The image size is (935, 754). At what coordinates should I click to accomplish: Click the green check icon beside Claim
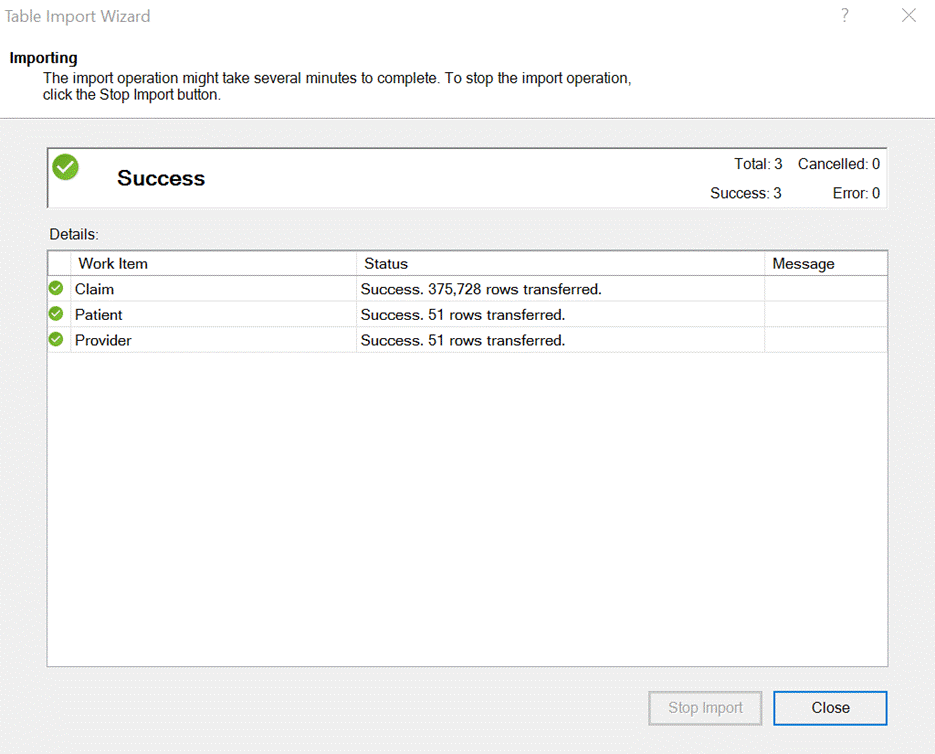tap(56, 288)
